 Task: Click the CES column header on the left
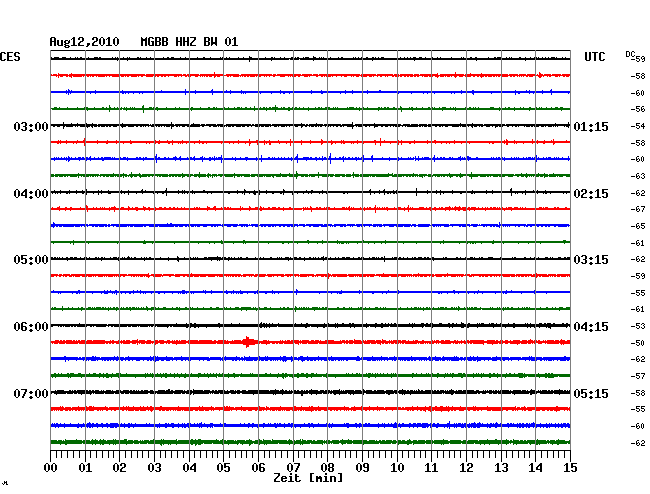point(10,57)
